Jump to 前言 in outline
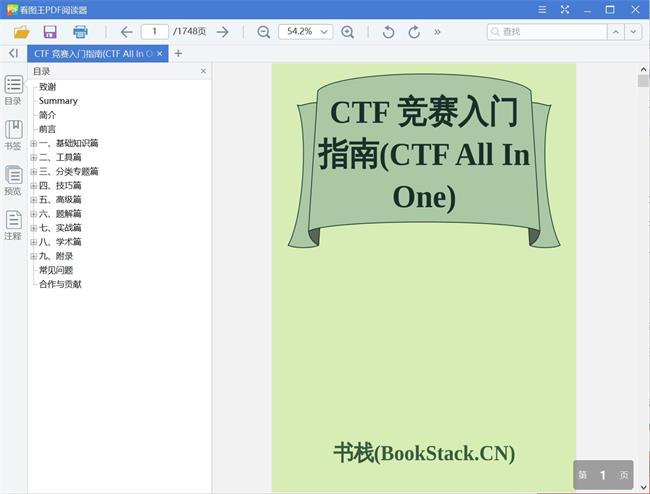The image size is (650, 494). tap(47, 129)
